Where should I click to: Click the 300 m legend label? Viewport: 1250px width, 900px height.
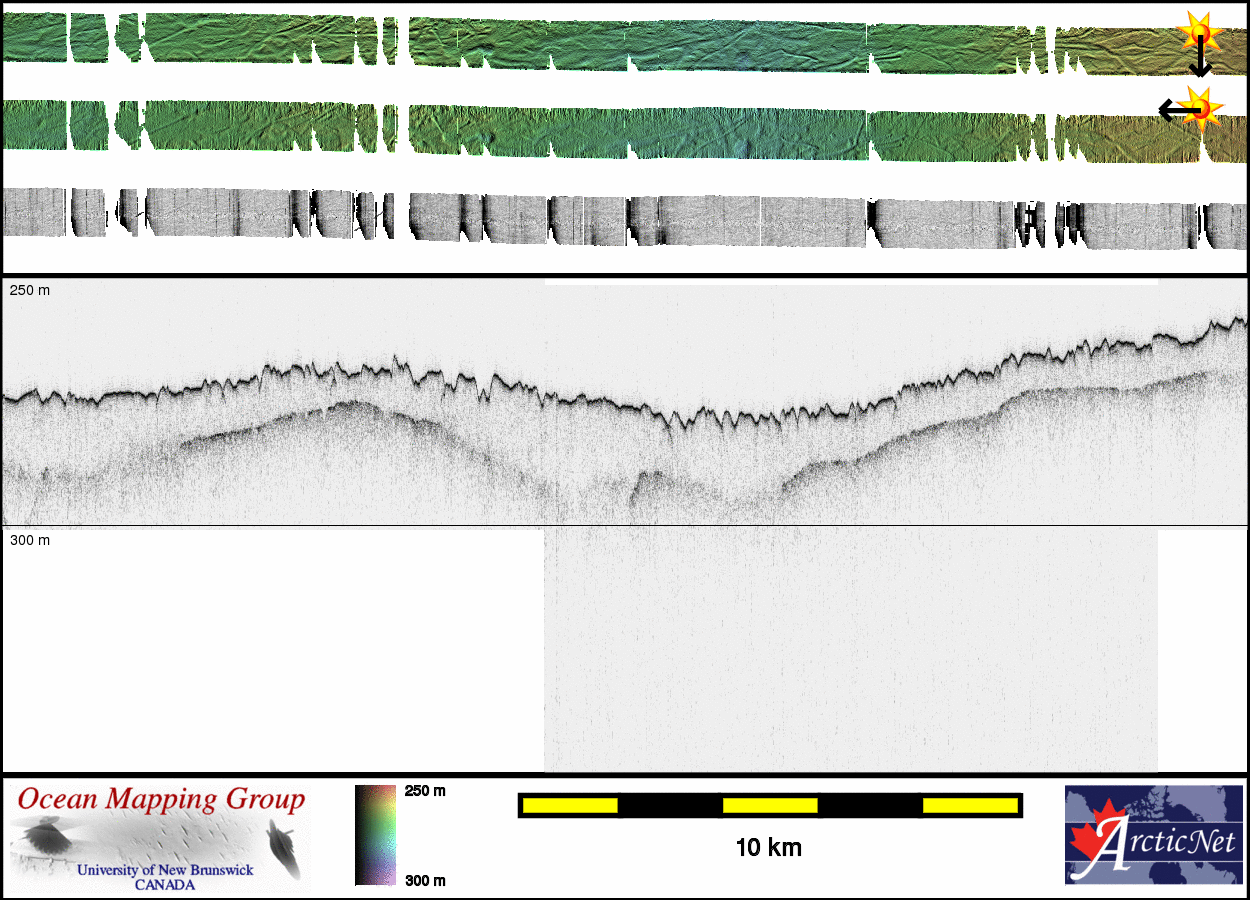point(425,880)
